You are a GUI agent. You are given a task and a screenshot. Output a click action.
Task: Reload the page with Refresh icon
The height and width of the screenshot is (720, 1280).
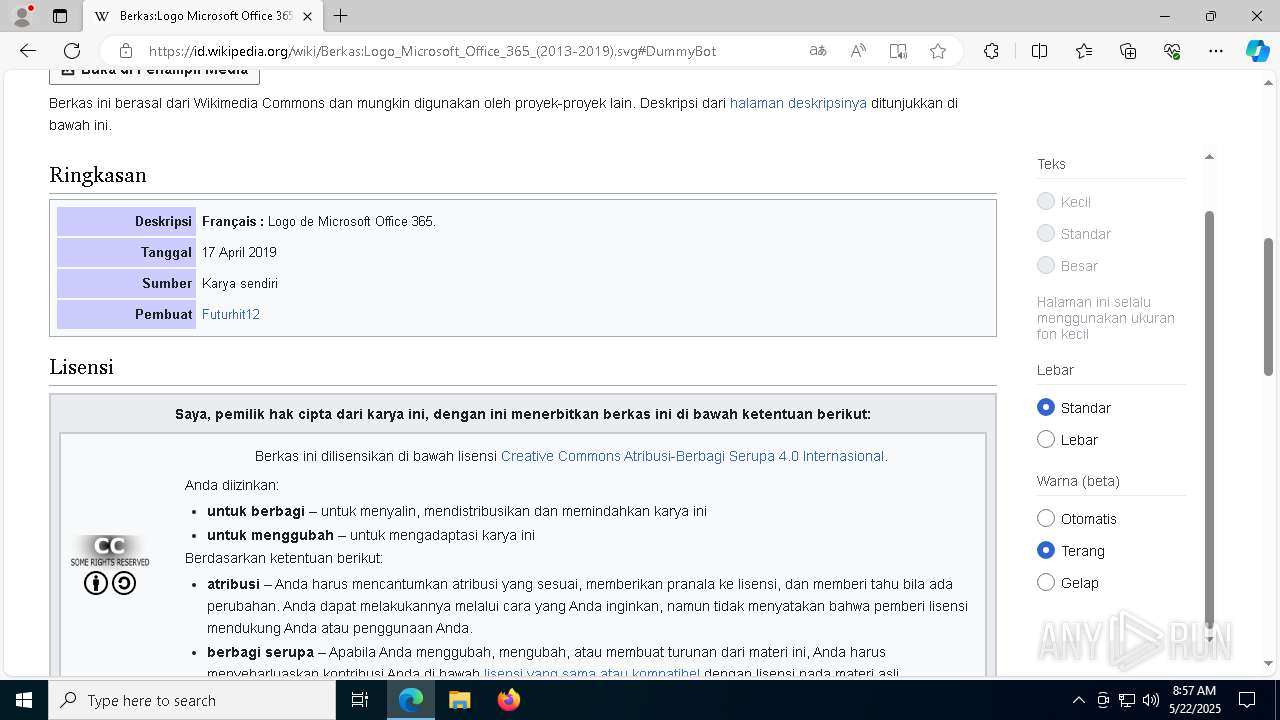(72, 51)
